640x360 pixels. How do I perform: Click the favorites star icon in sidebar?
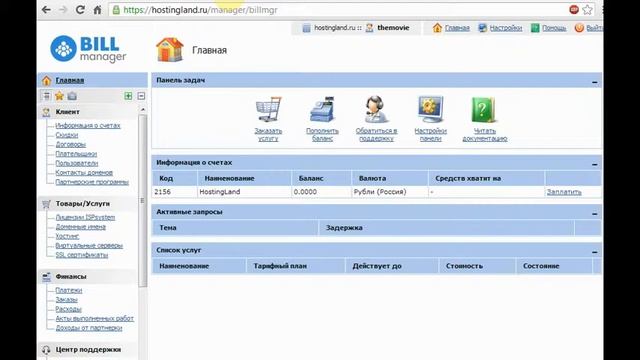(x=59, y=96)
